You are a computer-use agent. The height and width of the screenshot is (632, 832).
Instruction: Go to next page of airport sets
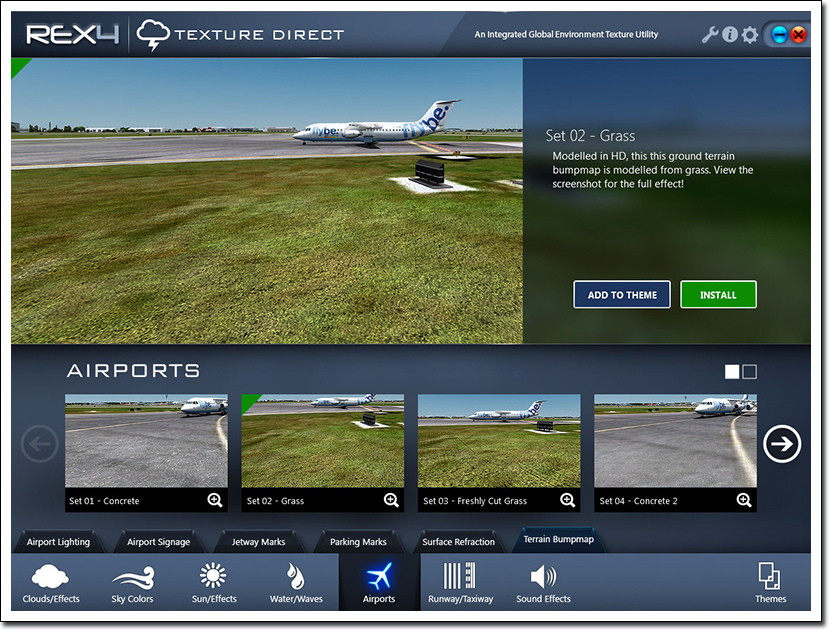pos(782,444)
